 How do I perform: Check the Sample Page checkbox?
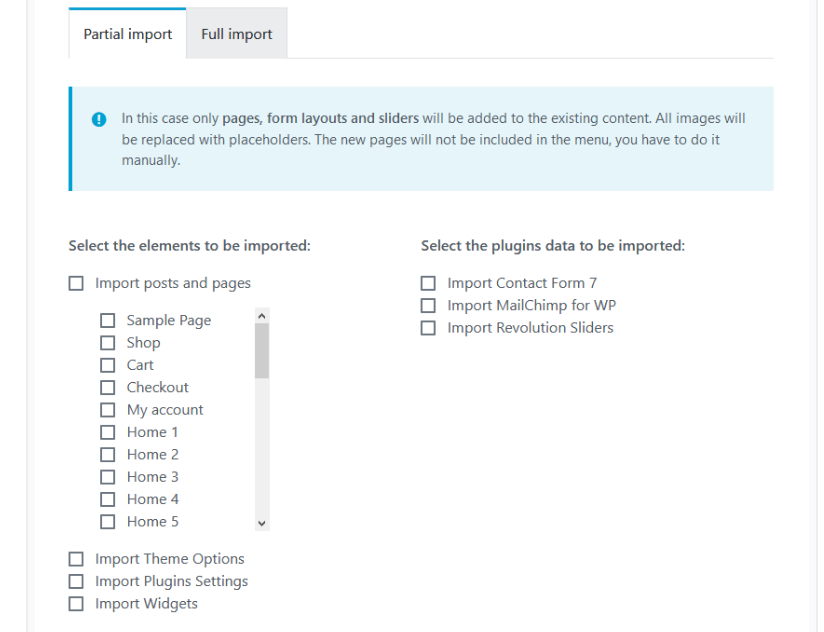(108, 320)
